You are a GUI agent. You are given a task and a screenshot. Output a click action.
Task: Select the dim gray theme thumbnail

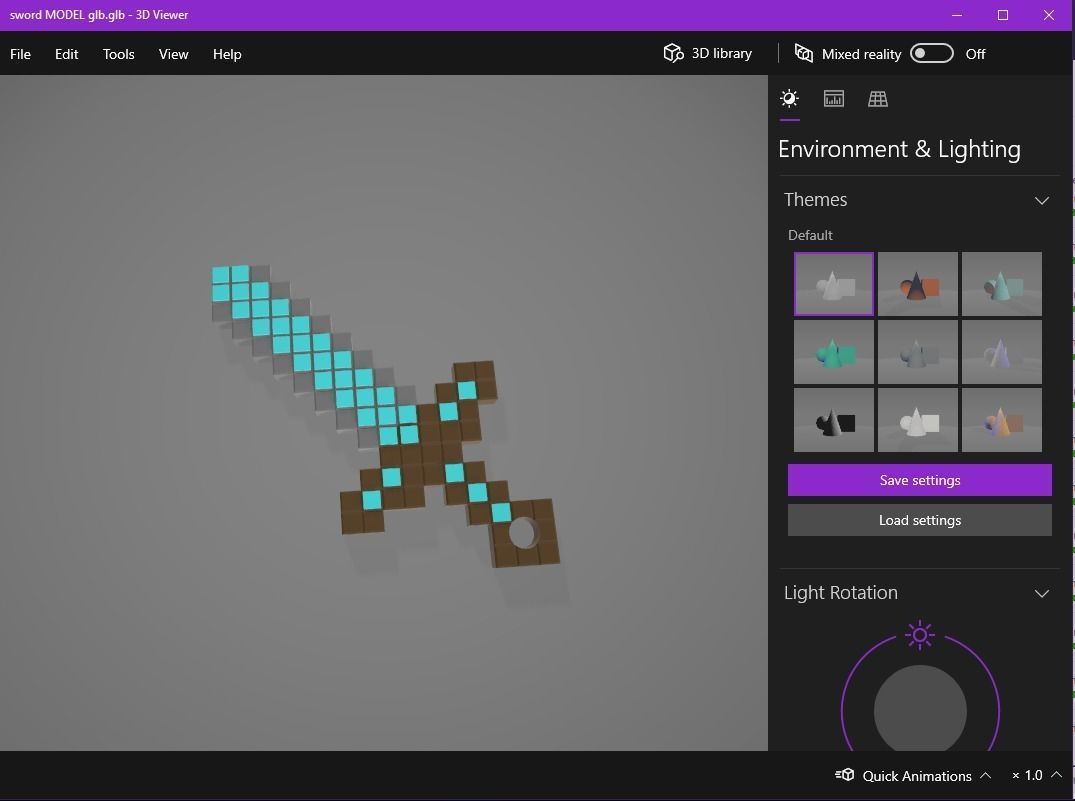click(917, 352)
